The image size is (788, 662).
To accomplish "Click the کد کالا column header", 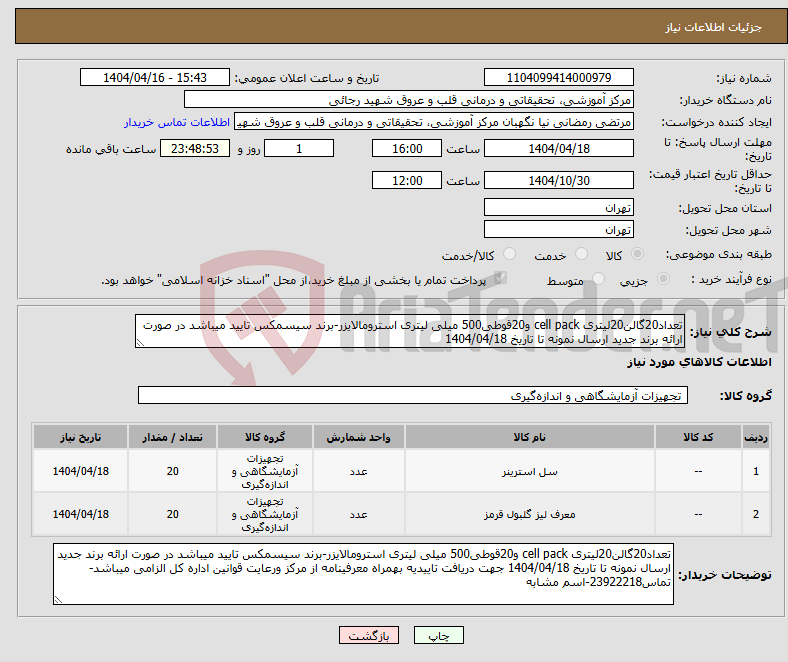I will tap(698, 437).
